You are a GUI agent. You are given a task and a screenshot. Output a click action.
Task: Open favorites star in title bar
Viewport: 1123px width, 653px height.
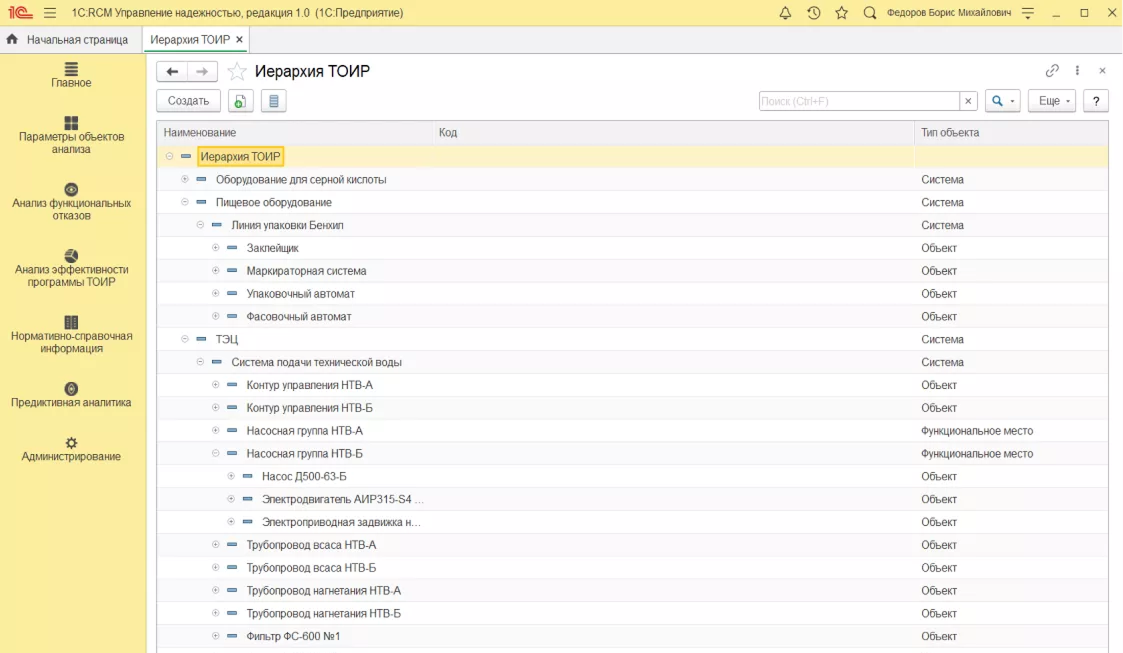pos(842,13)
